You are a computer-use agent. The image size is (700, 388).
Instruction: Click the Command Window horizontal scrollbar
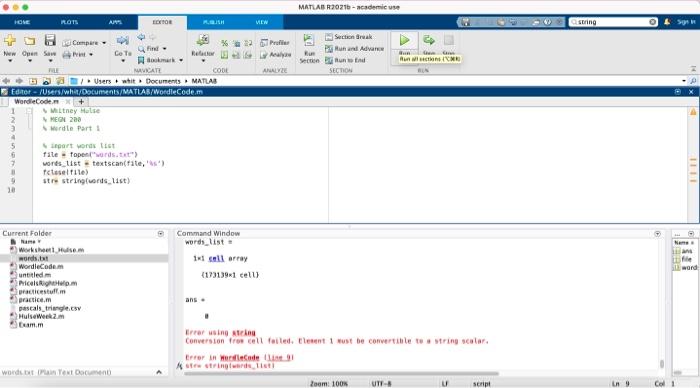tap(342, 374)
